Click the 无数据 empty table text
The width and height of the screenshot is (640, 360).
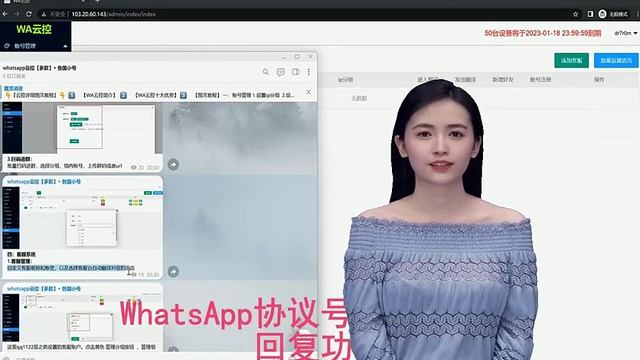tap(359, 98)
